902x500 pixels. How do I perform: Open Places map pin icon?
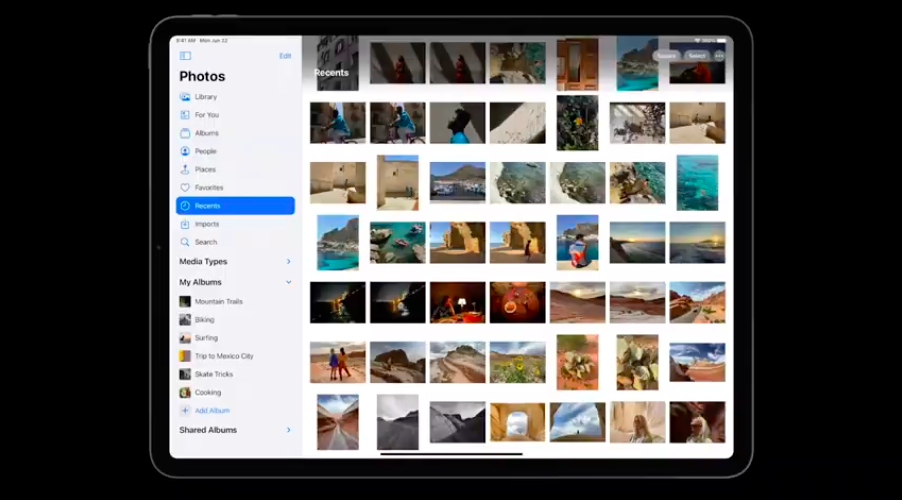tap(185, 169)
